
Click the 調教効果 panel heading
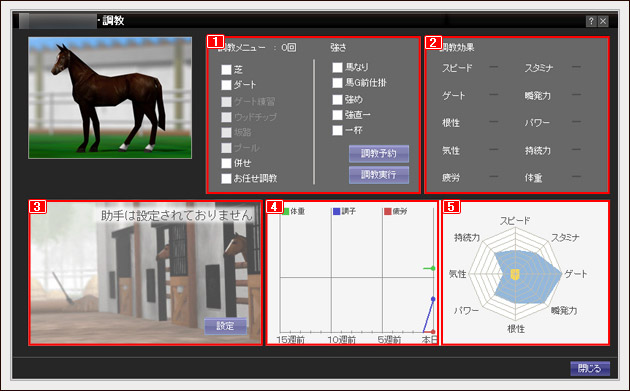[457, 47]
